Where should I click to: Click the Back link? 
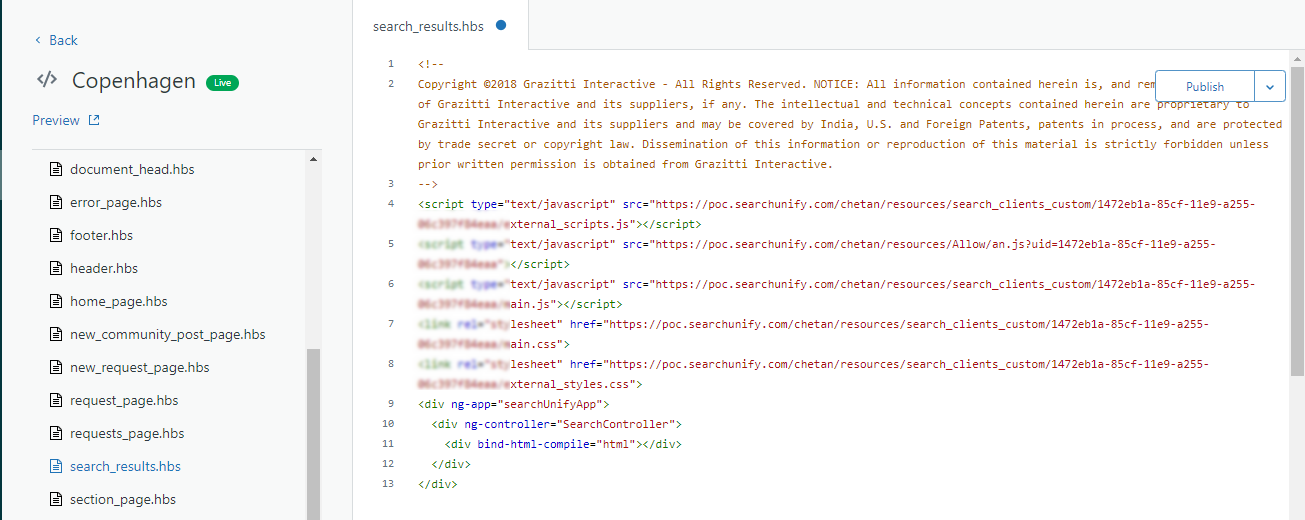pyautogui.click(x=56, y=40)
